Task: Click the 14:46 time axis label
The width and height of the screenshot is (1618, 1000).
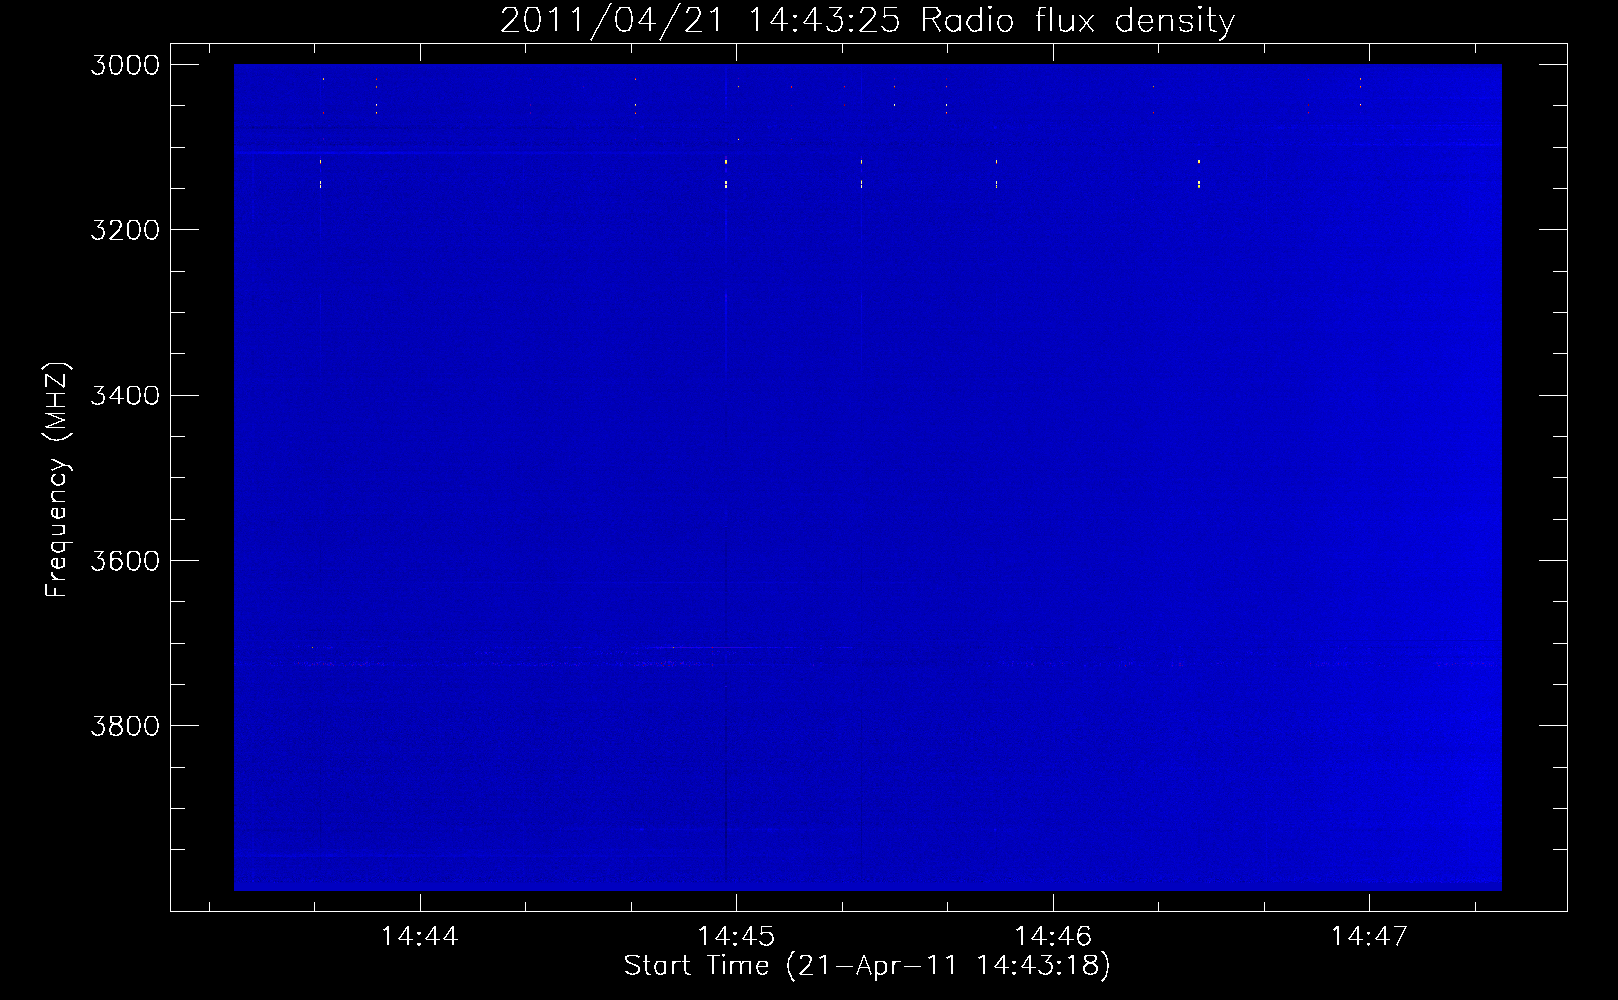Action: tap(1052, 936)
